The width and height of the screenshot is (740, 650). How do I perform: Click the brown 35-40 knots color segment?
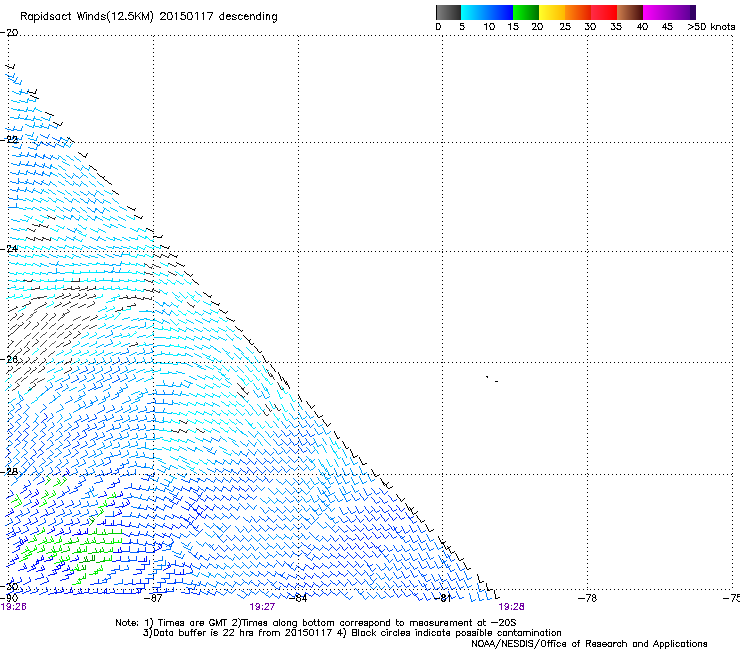pos(630,12)
